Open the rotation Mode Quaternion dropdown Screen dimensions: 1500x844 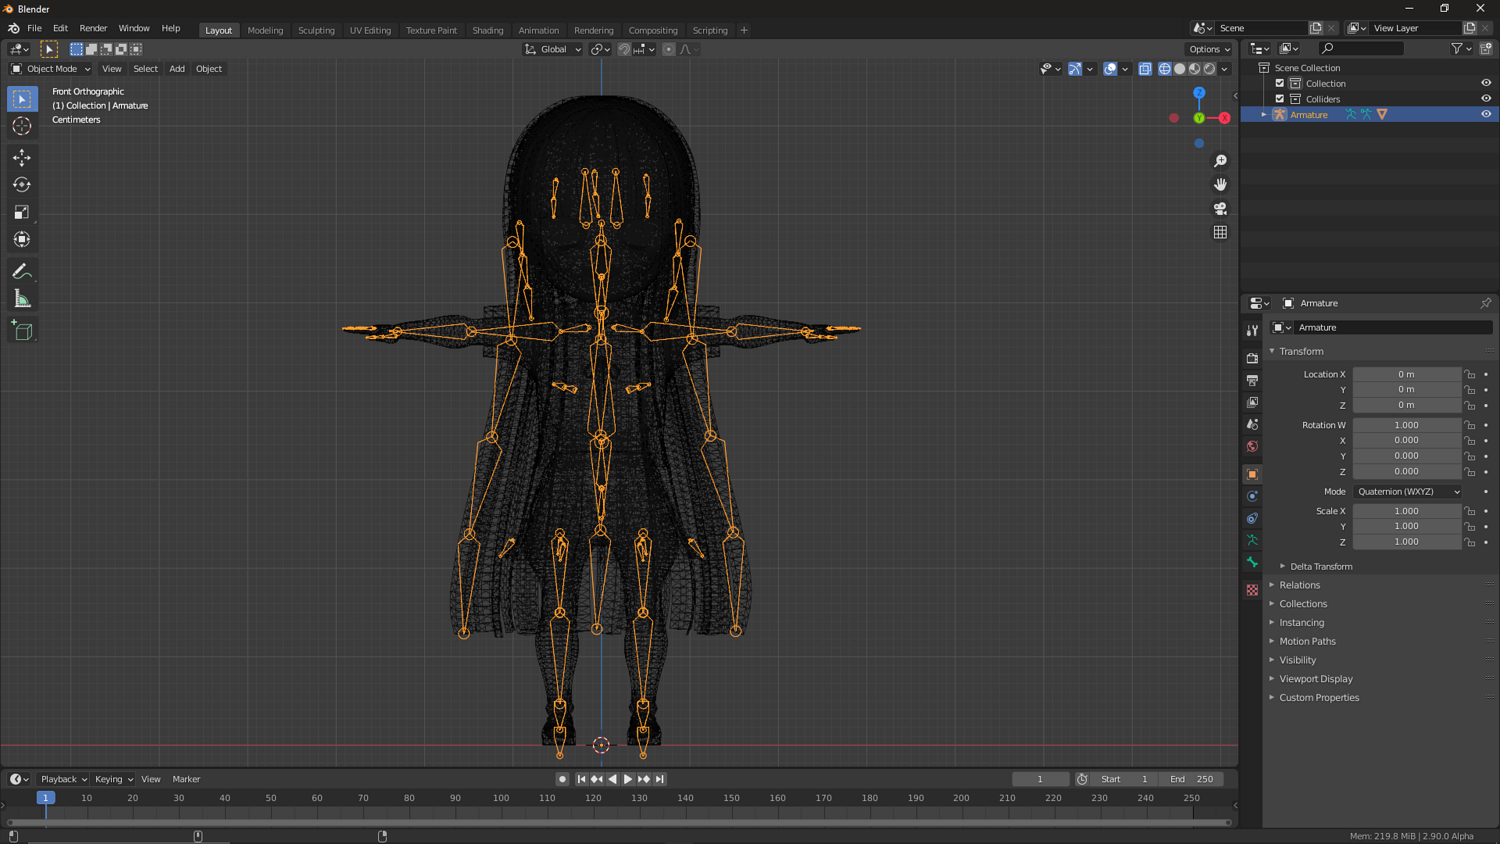[1407, 492]
